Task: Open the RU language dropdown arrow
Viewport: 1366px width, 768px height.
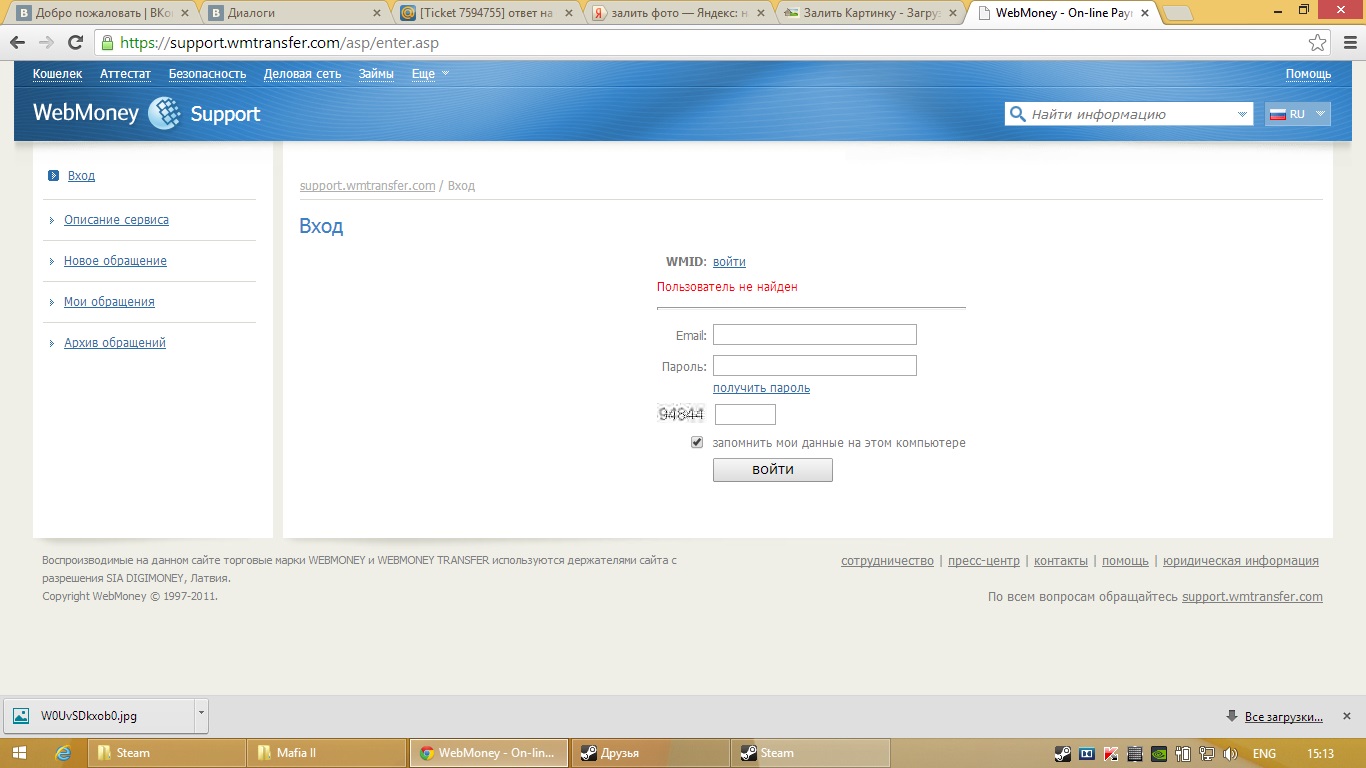Action: coord(1320,114)
